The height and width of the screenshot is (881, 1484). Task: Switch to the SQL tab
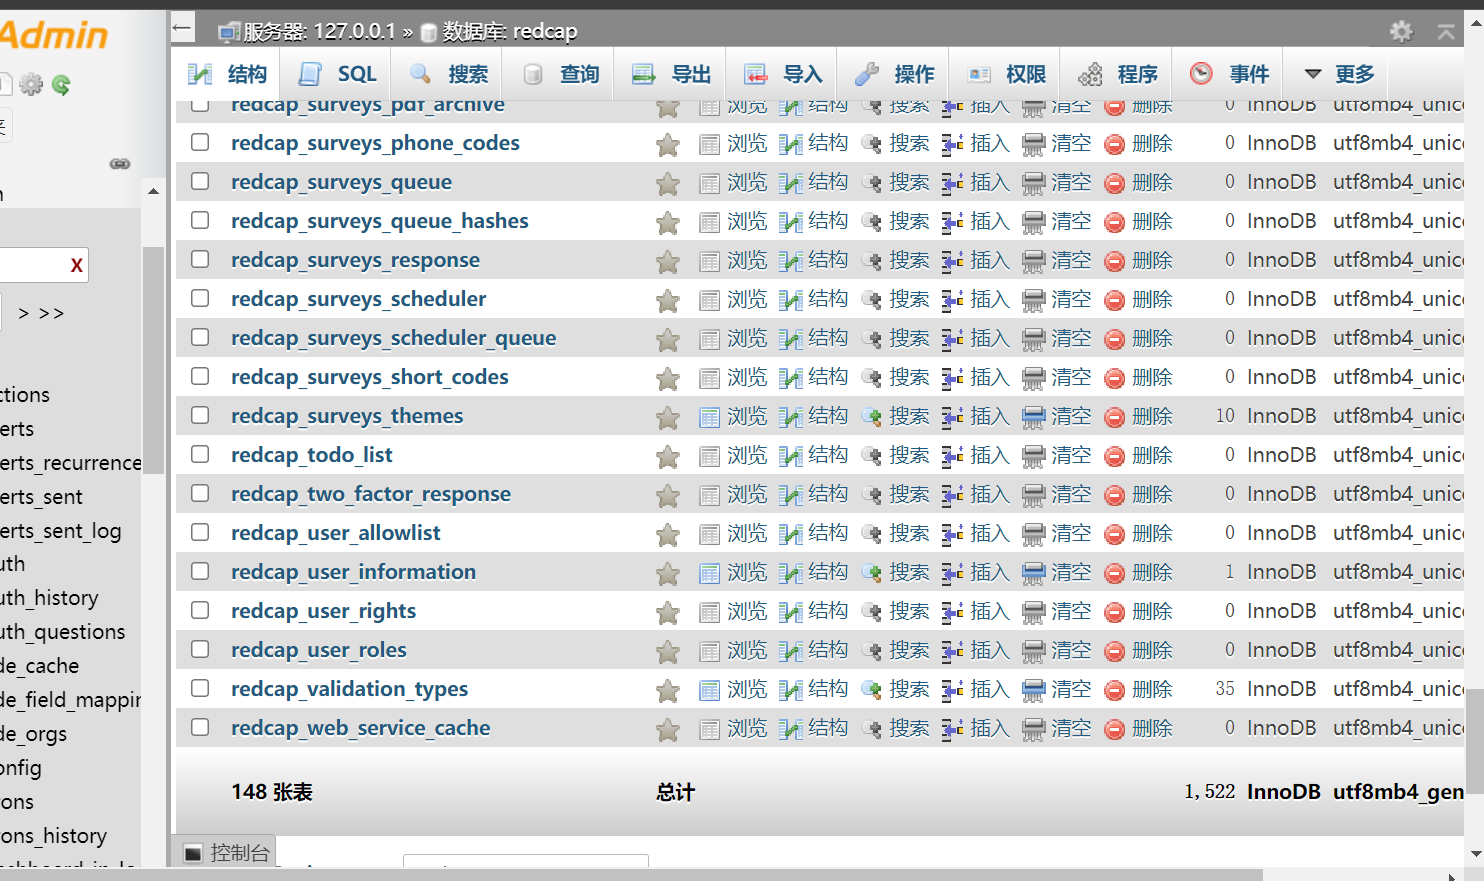(x=336, y=73)
